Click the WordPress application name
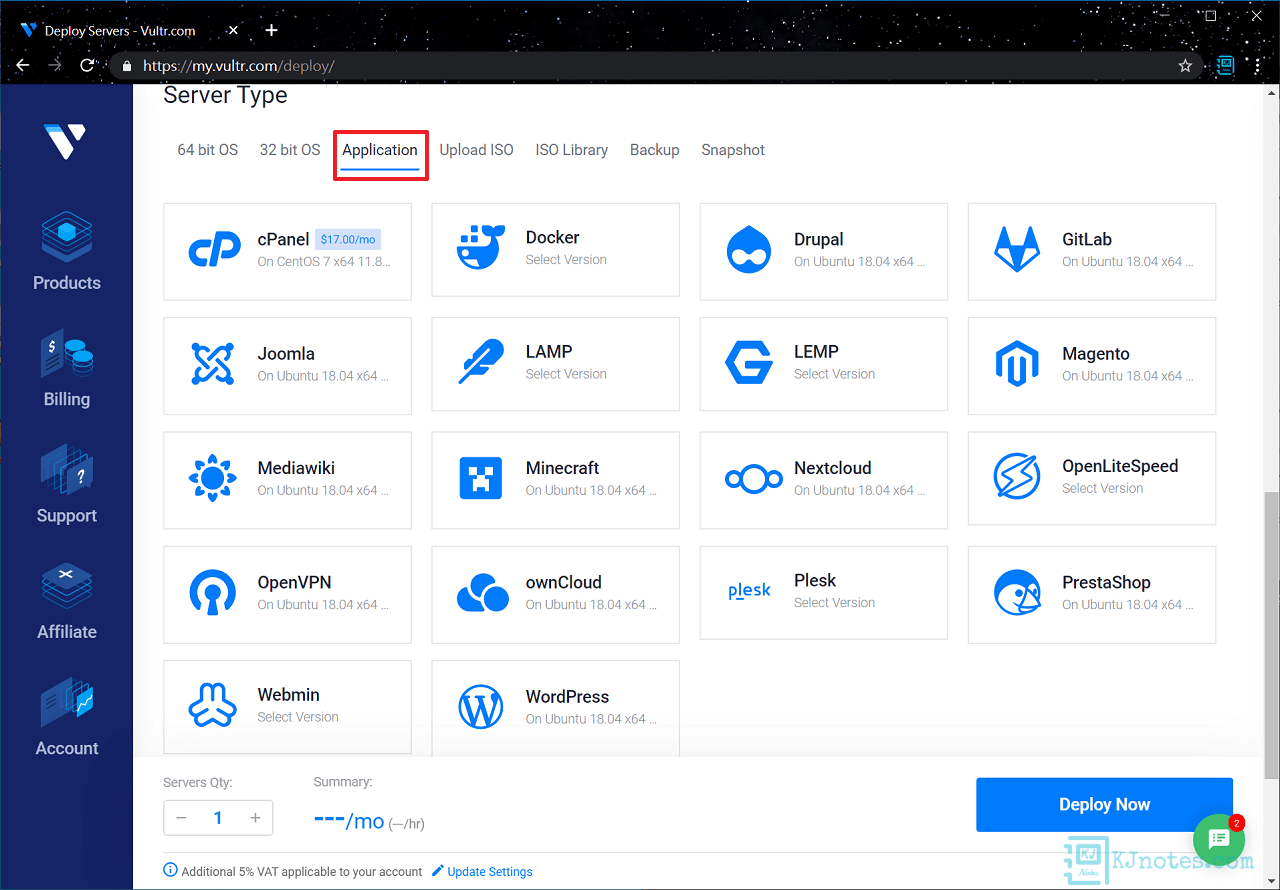1280x890 pixels. 567,697
